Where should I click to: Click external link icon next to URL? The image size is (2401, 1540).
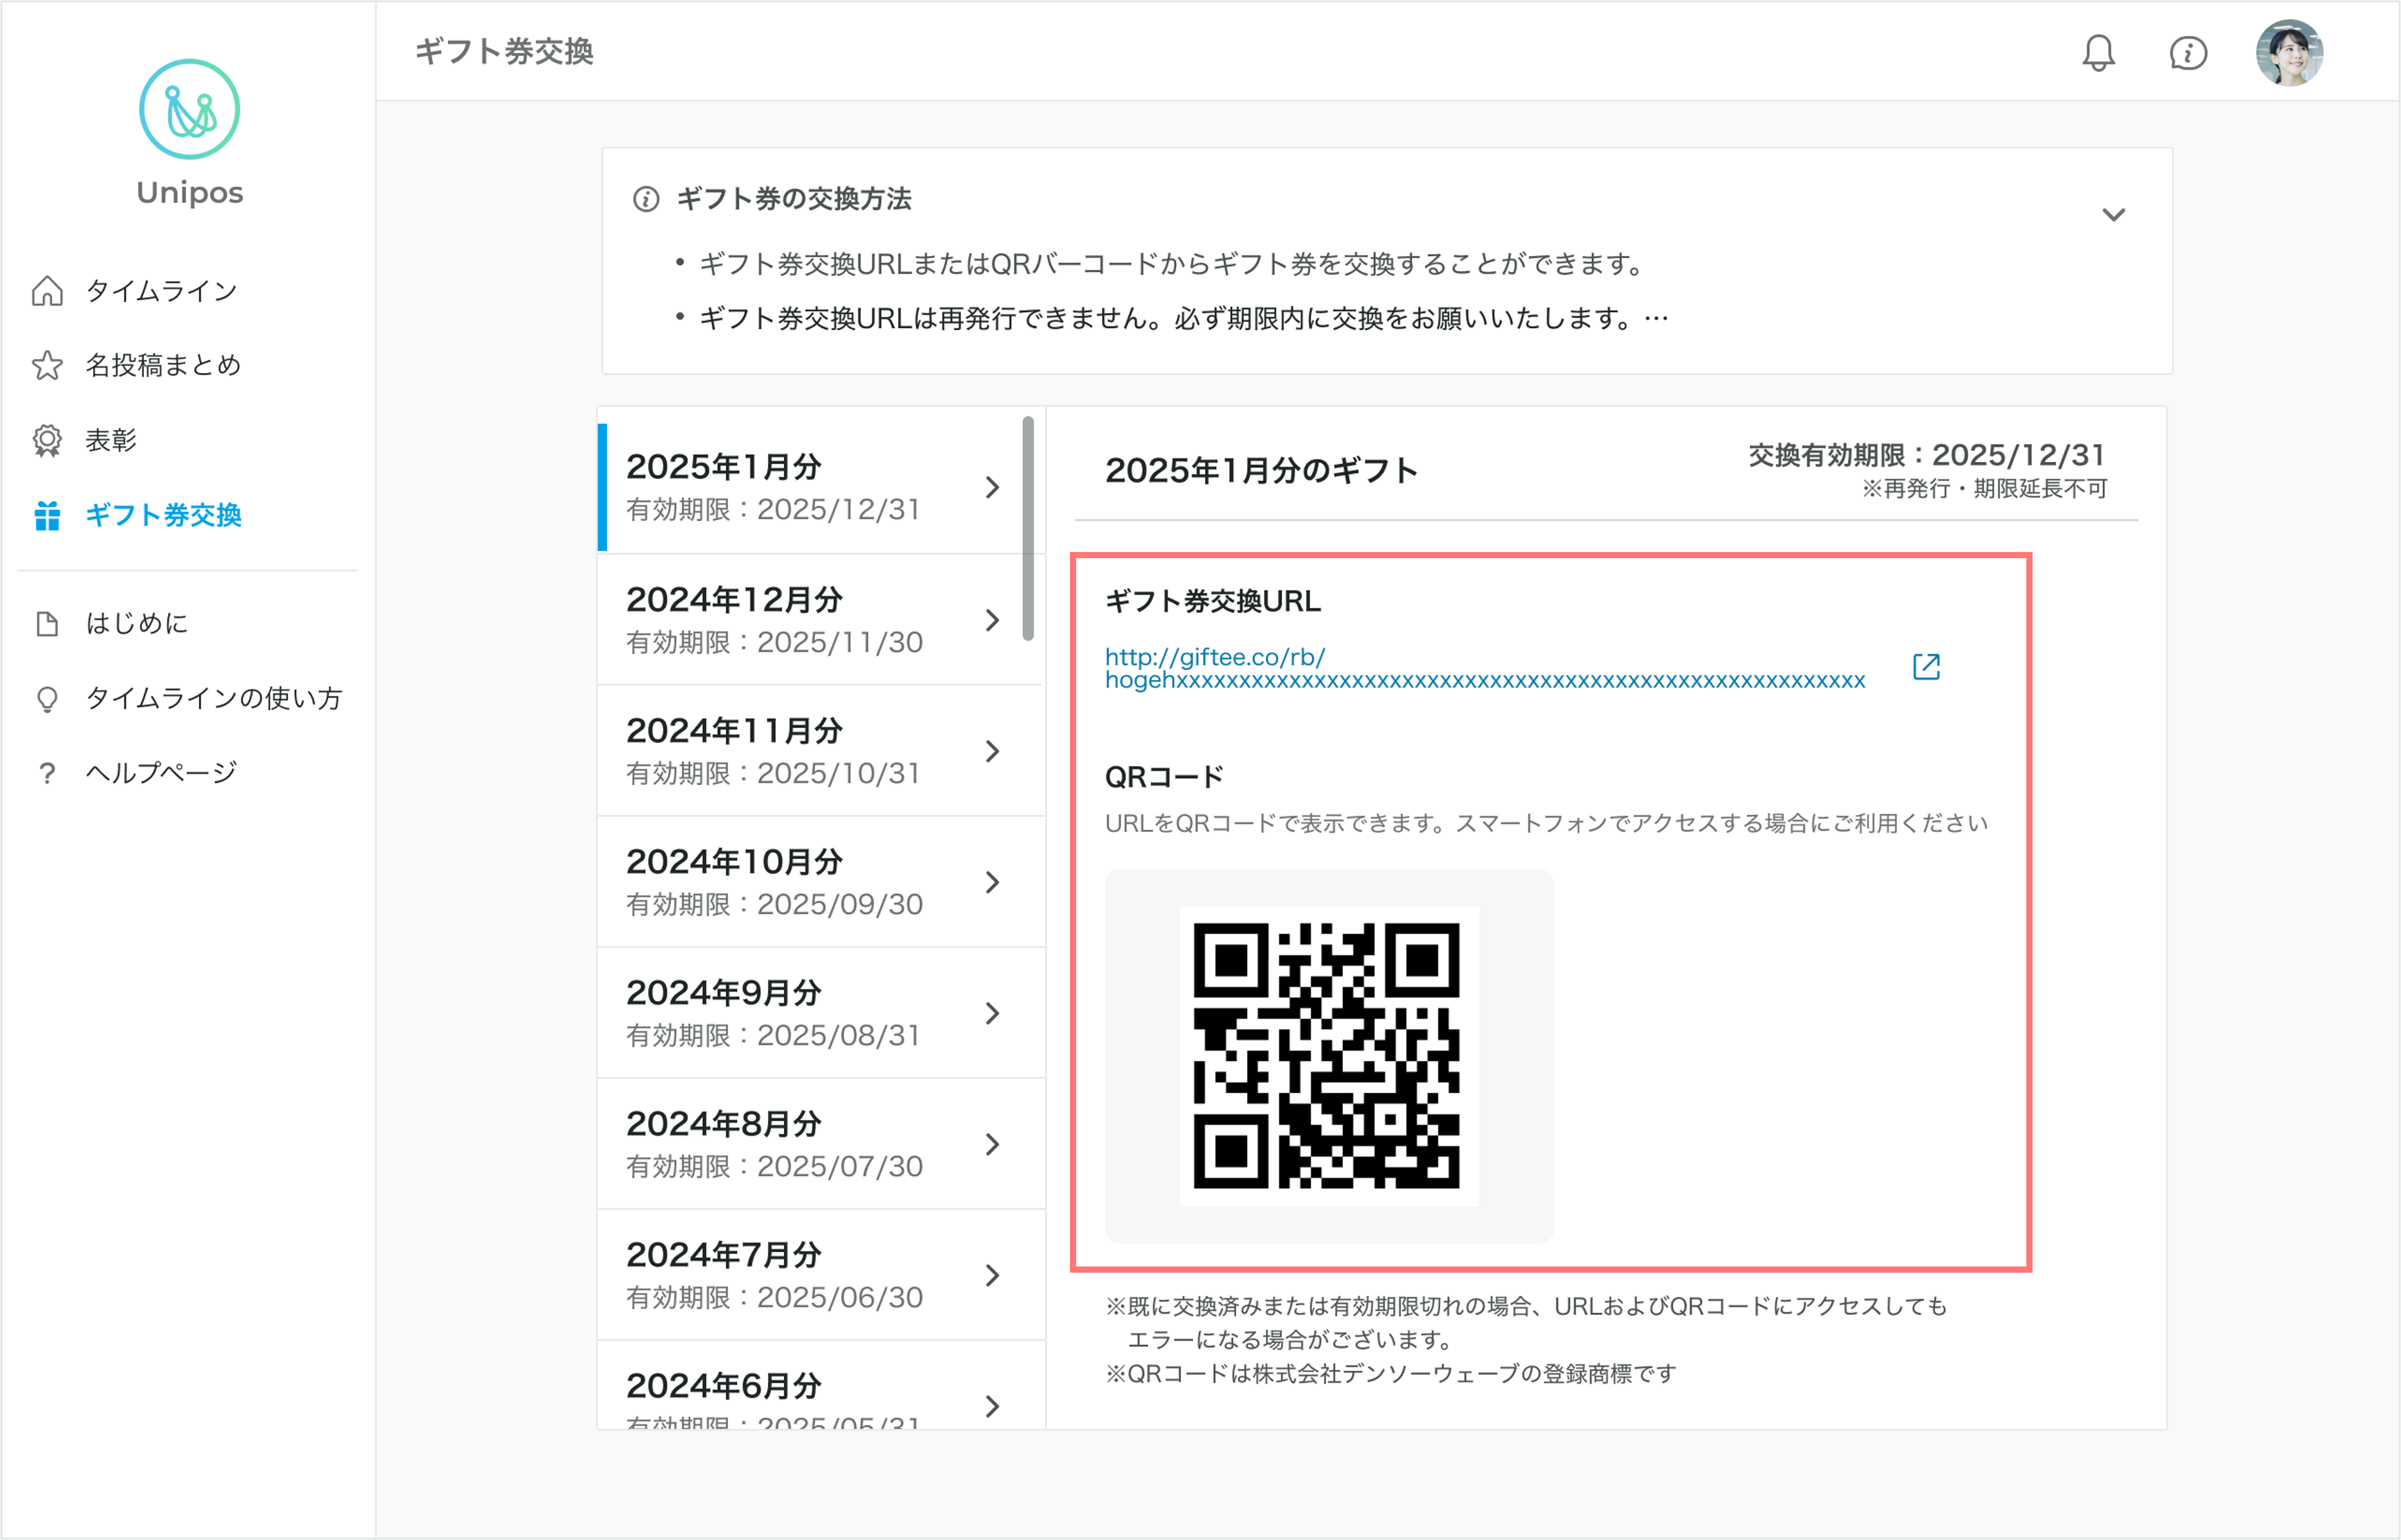point(1926,667)
